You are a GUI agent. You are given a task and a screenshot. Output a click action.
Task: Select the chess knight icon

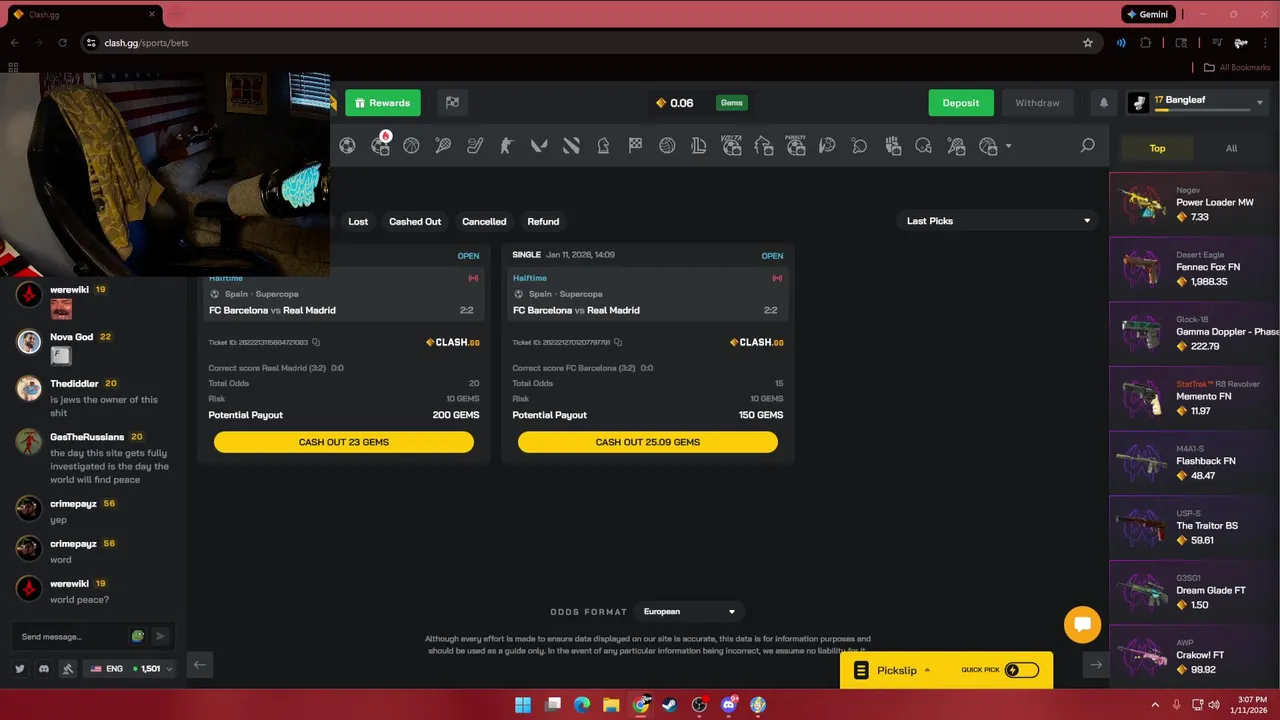coord(603,146)
